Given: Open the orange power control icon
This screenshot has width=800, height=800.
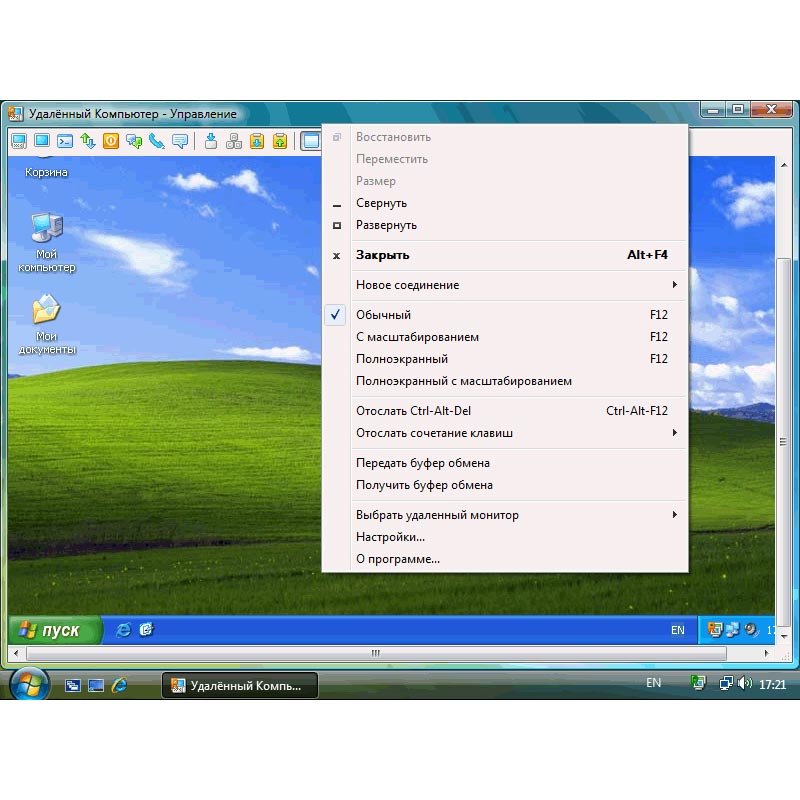Looking at the screenshot, I should 111,141.
